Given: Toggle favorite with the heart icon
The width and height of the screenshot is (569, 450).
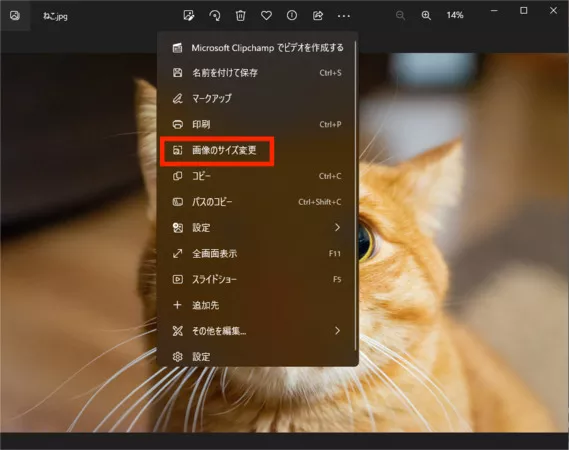Looking at the screenshot, I should pos(266,16).
